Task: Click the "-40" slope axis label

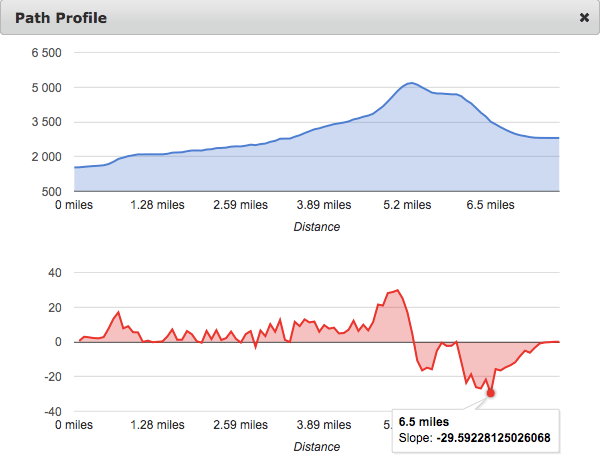Action: tap(51, 411)
